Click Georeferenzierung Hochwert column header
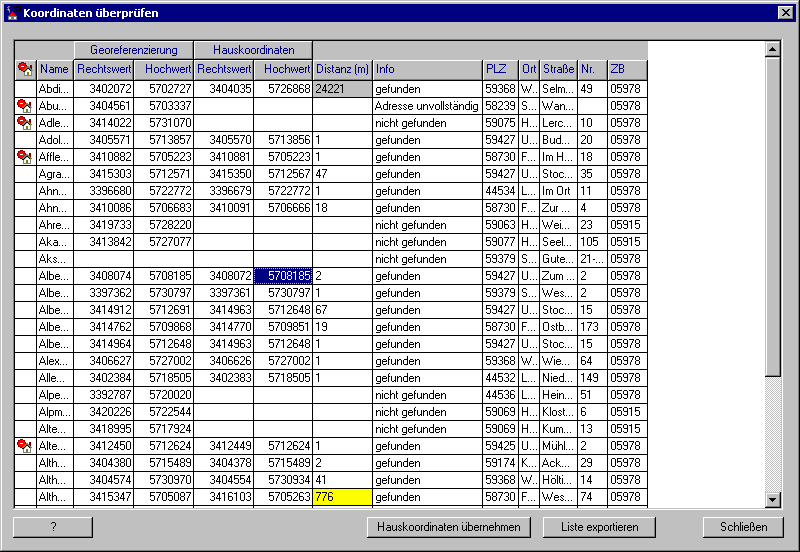 click(164, 69)
